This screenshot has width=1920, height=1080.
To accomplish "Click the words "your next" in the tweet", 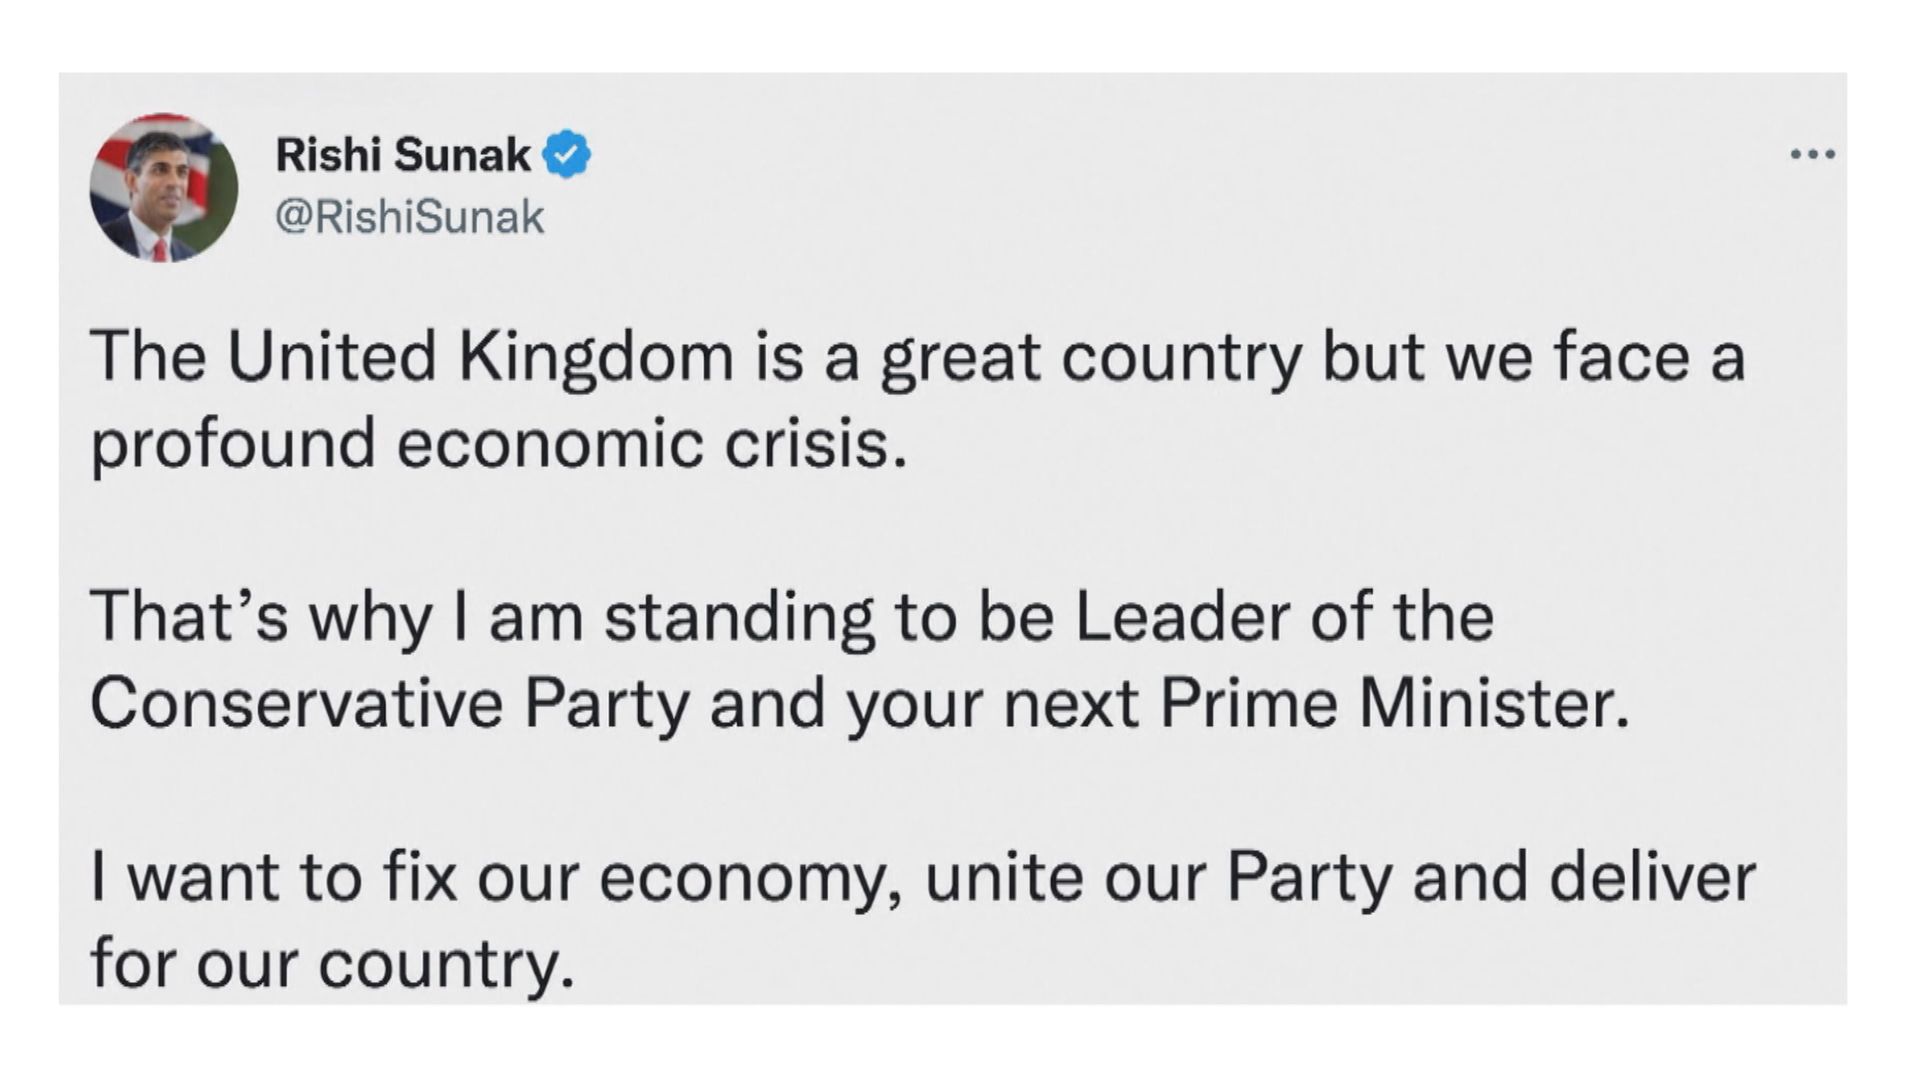I will 992,703.
